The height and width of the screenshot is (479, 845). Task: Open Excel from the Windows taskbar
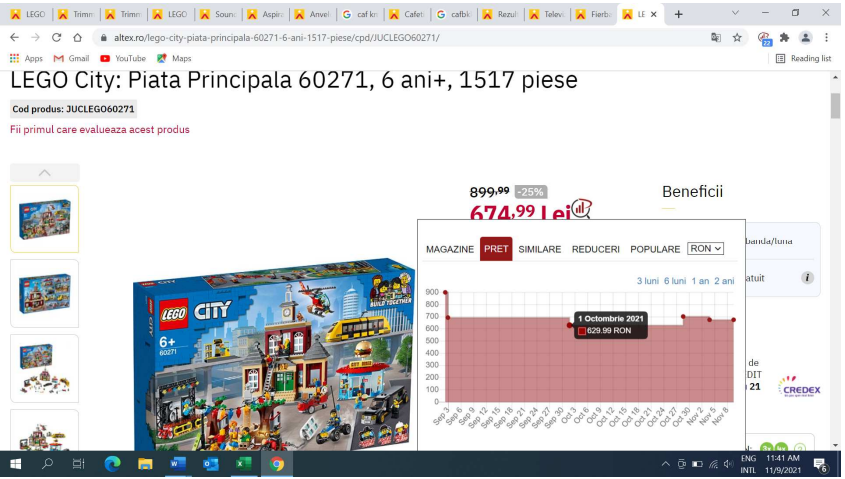pyautogui.click(x=242, y=464)
